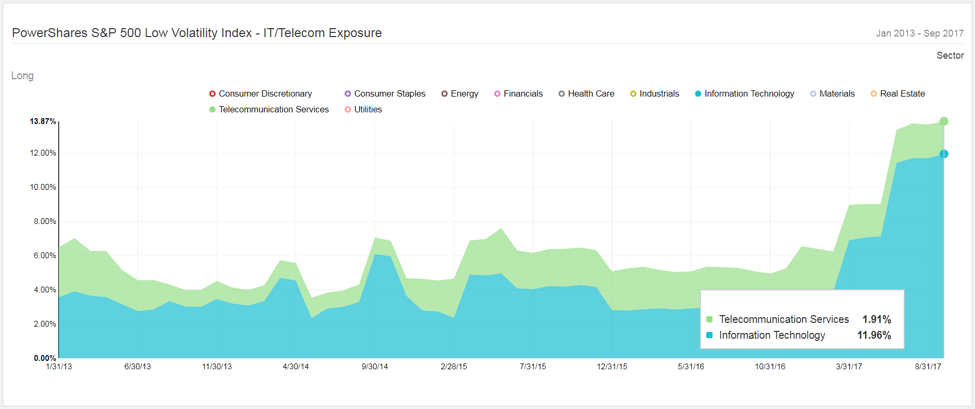Click the 5/31/16 axis date
975x409 pixels.
tap(691, 367)
